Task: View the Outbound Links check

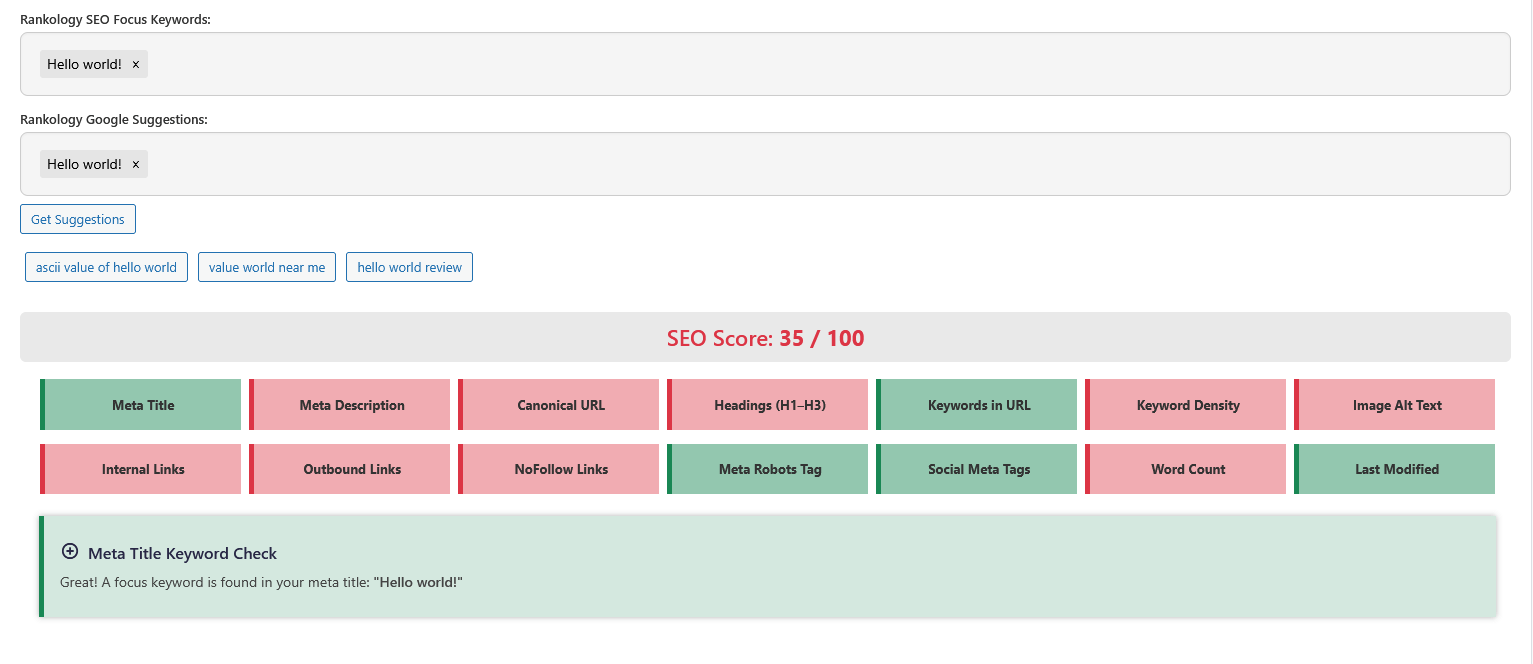Action: [x=352, y=469]
